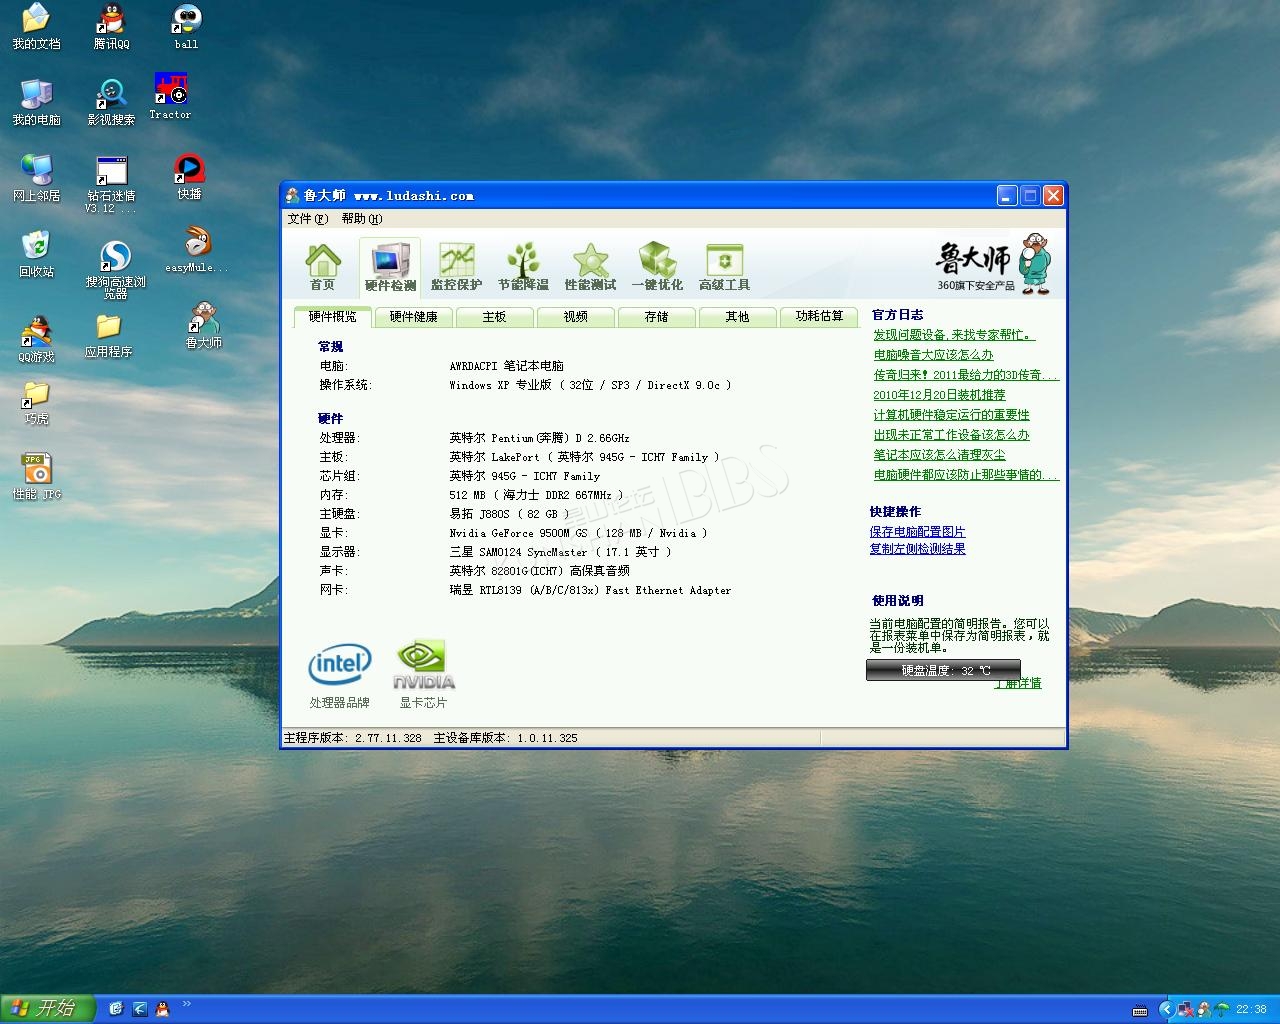Switch to 视频 tab
Screen dimensions: 1280x1024
pos(575,317)
